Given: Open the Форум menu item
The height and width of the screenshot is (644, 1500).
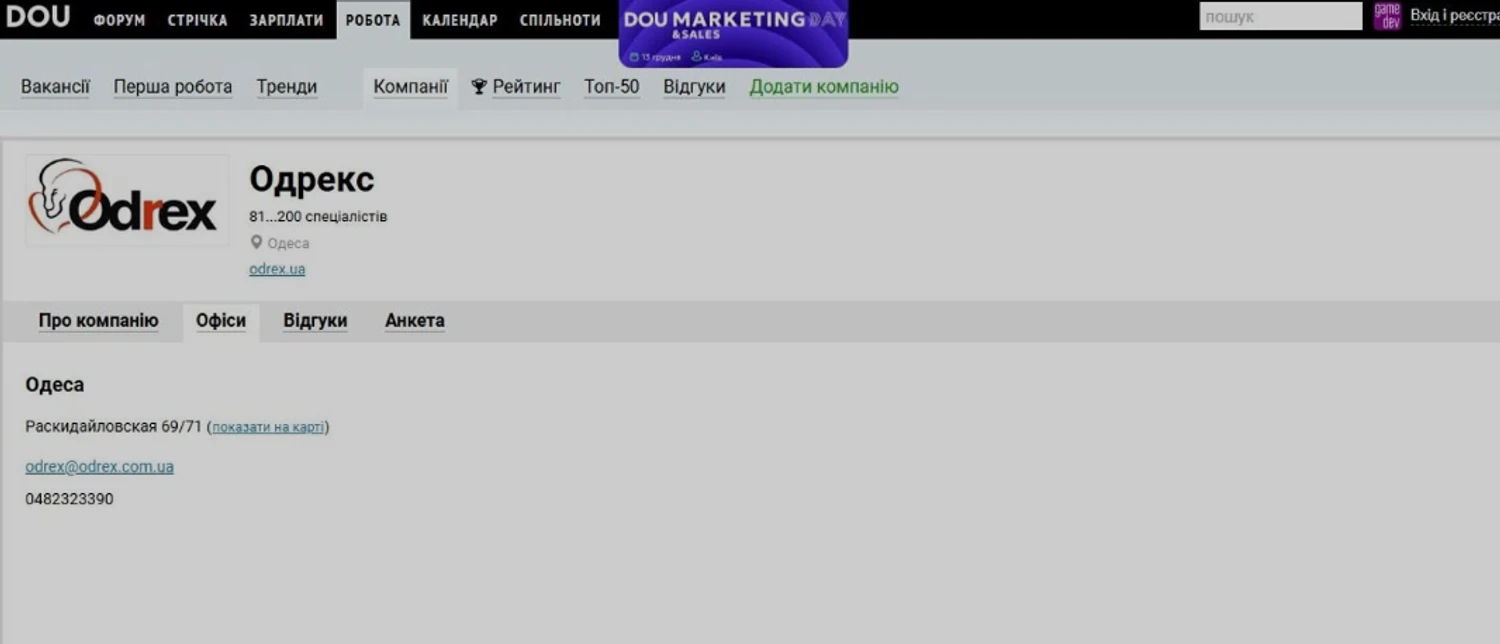Looking at the screenshot, I should point(119,20).
